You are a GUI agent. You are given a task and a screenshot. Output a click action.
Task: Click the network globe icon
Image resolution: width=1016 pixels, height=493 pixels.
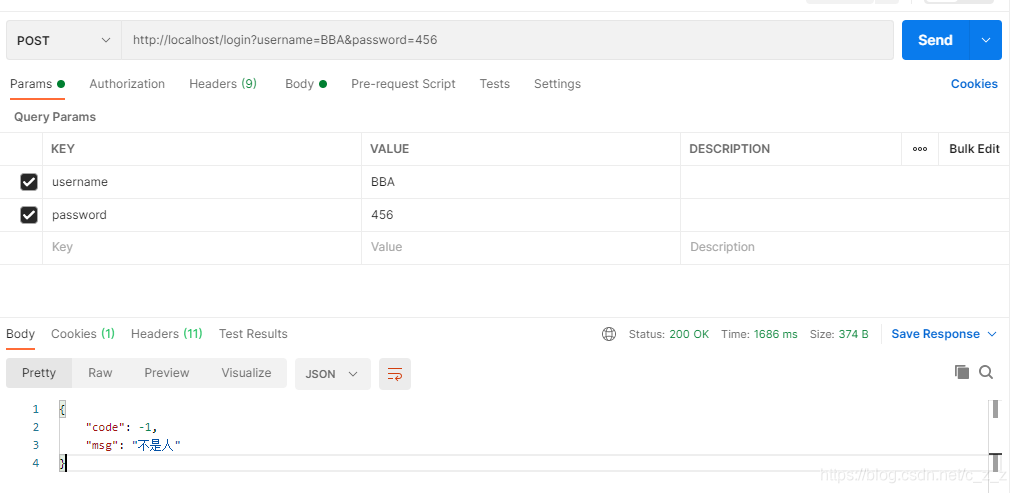609,334
